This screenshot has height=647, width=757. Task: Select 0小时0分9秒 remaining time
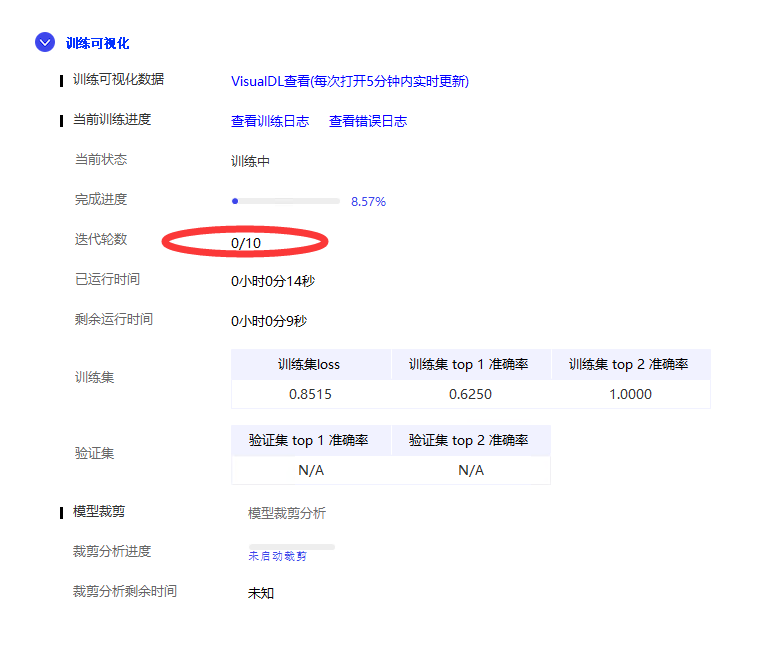pyautogui.click(x=269, y=321)
